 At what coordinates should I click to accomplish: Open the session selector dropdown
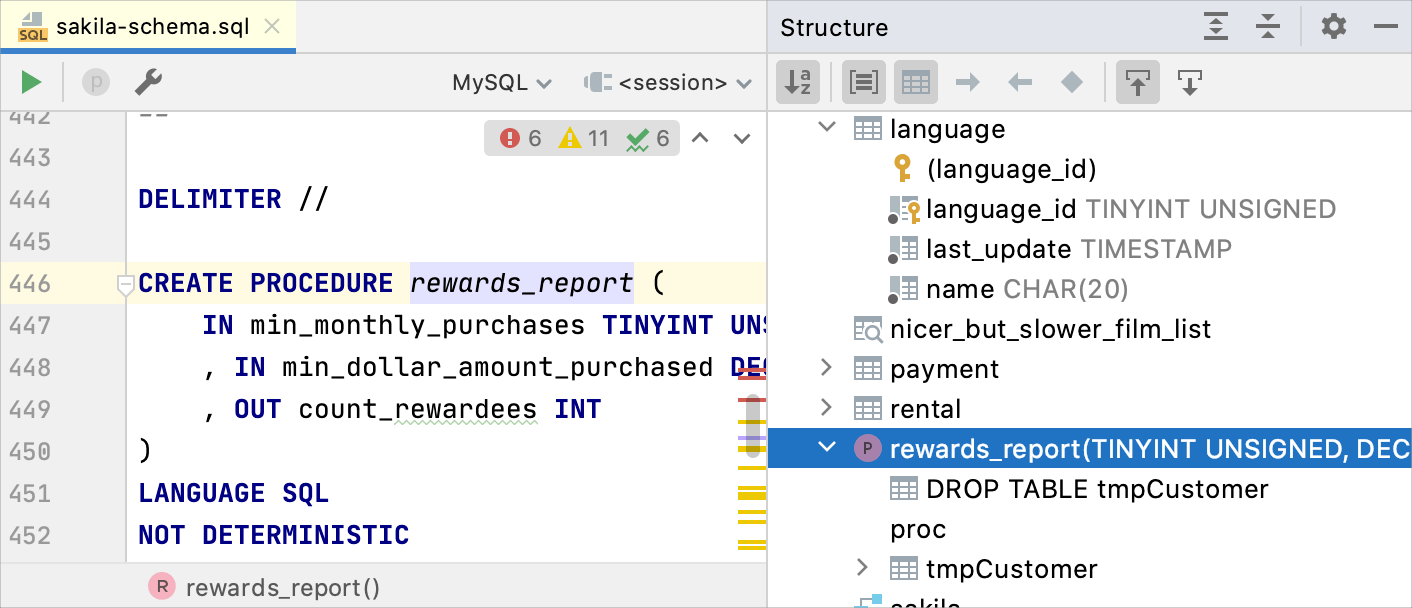(668, 83)
